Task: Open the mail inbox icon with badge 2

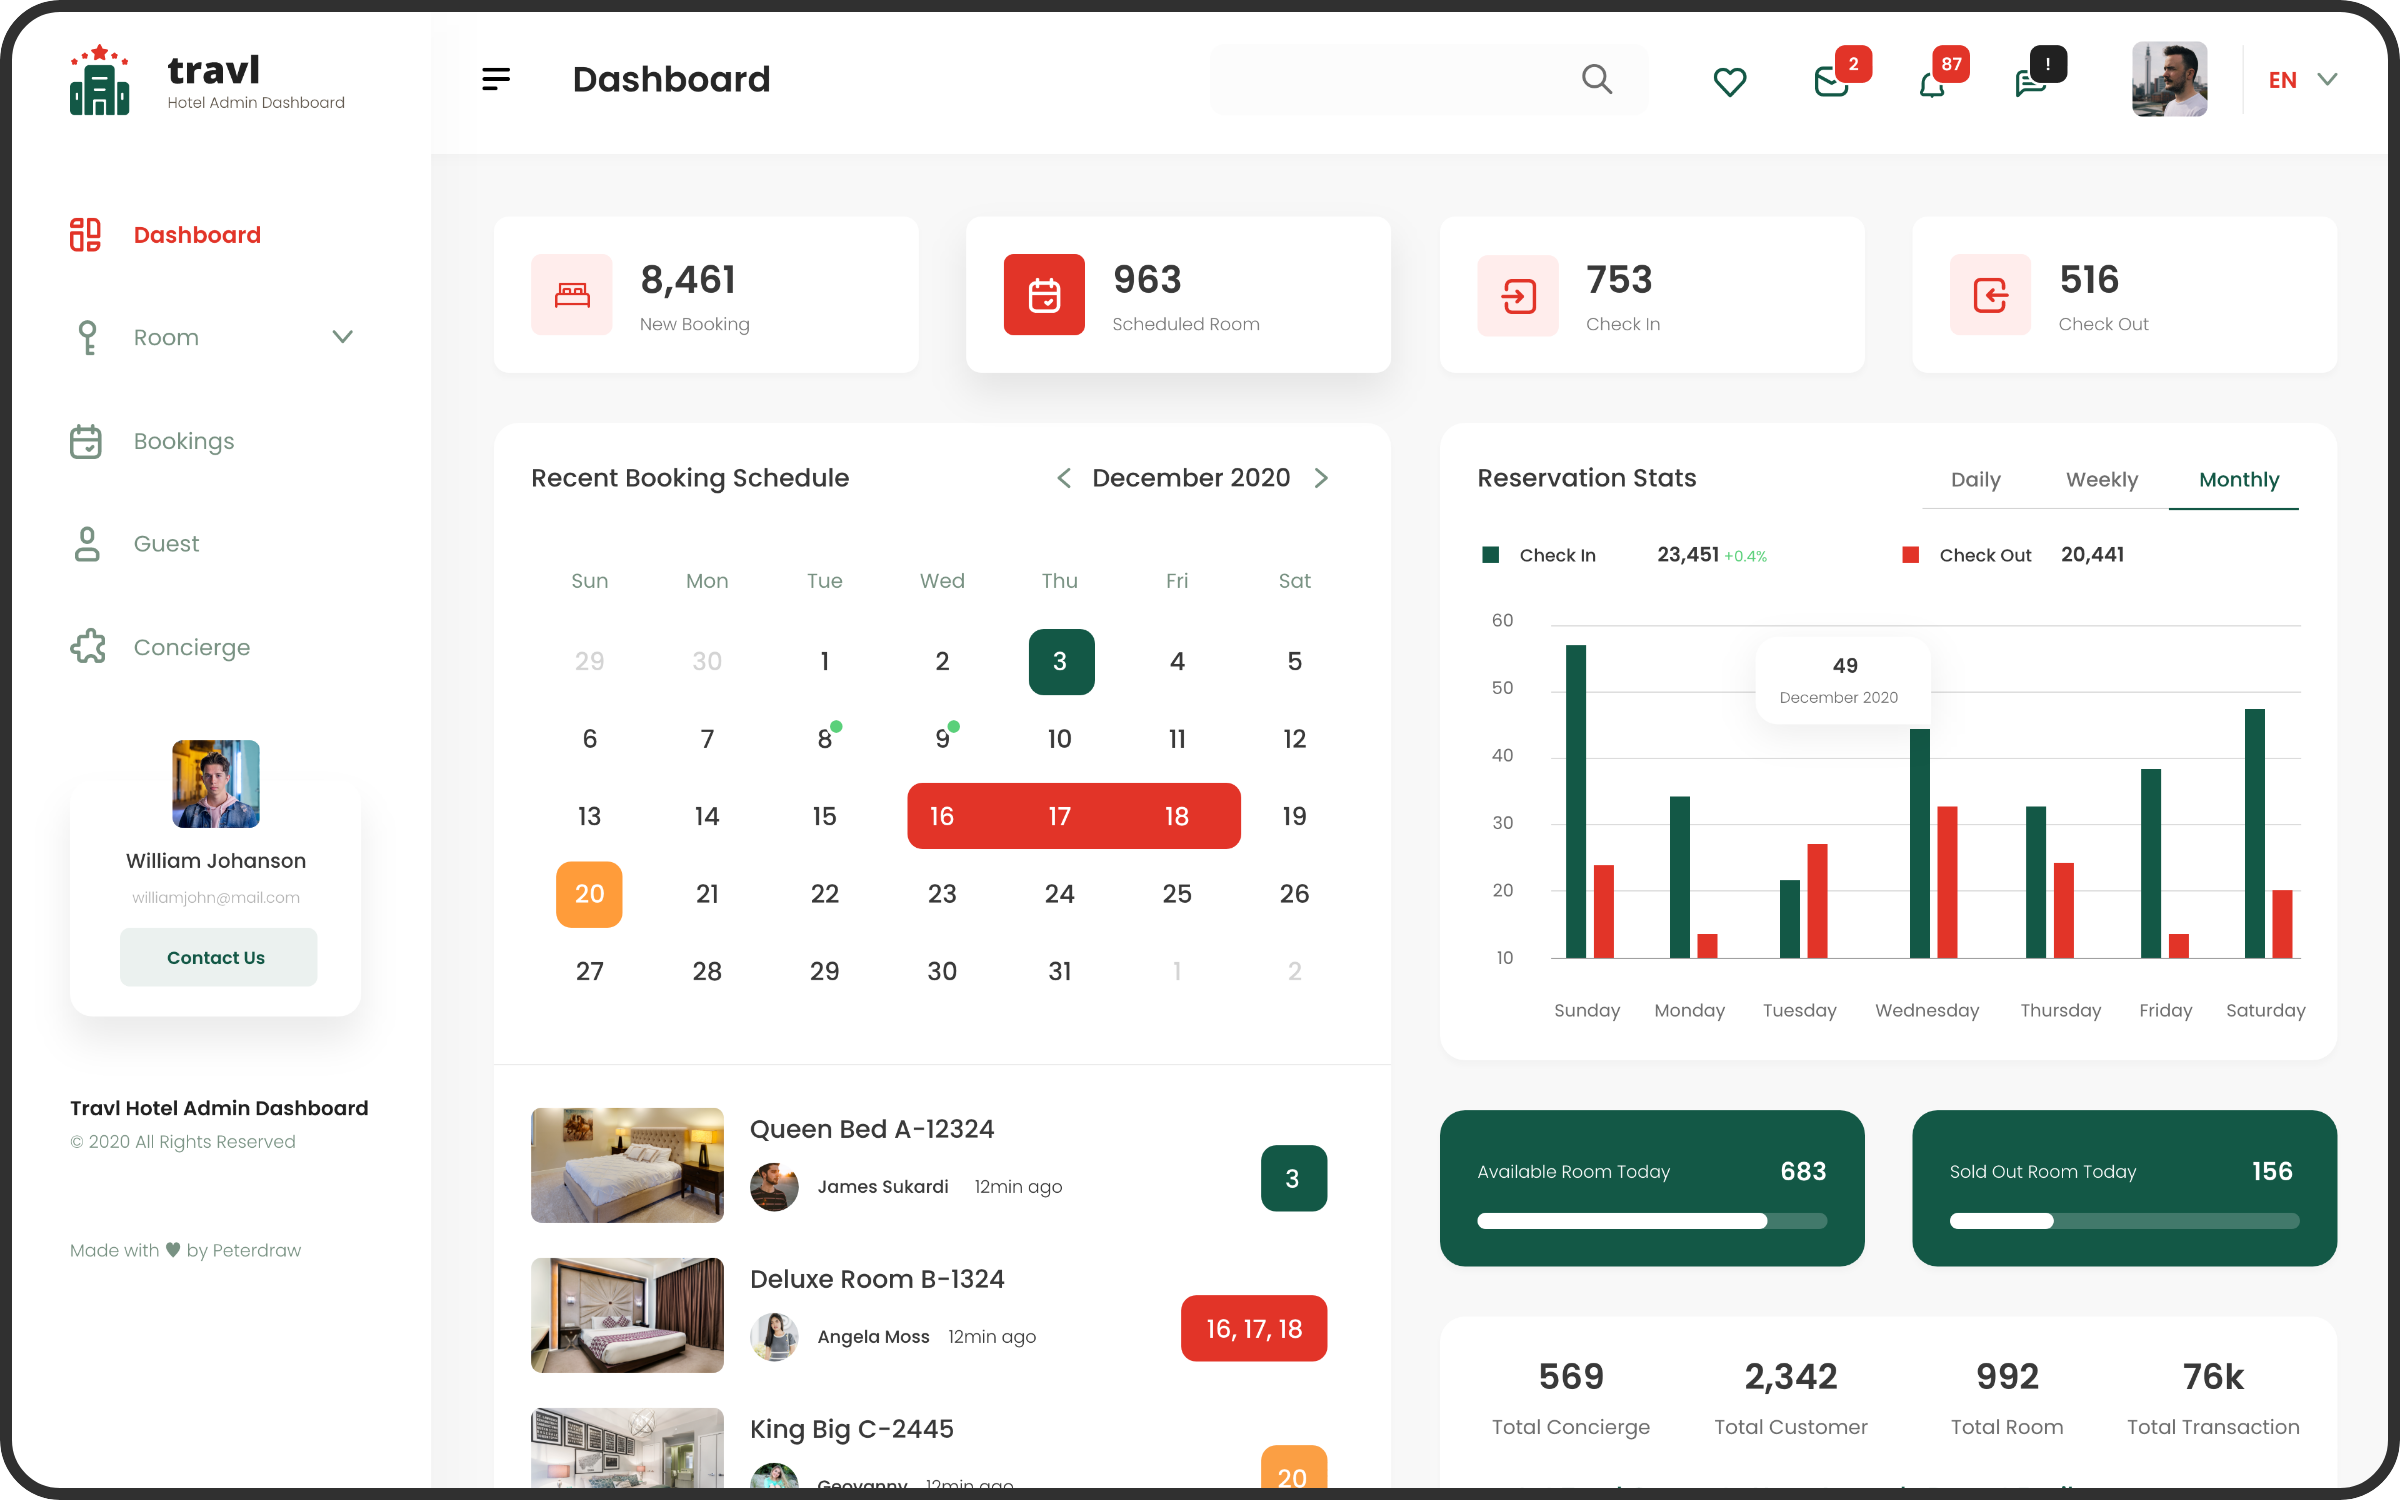Action: click(1832, 82)
